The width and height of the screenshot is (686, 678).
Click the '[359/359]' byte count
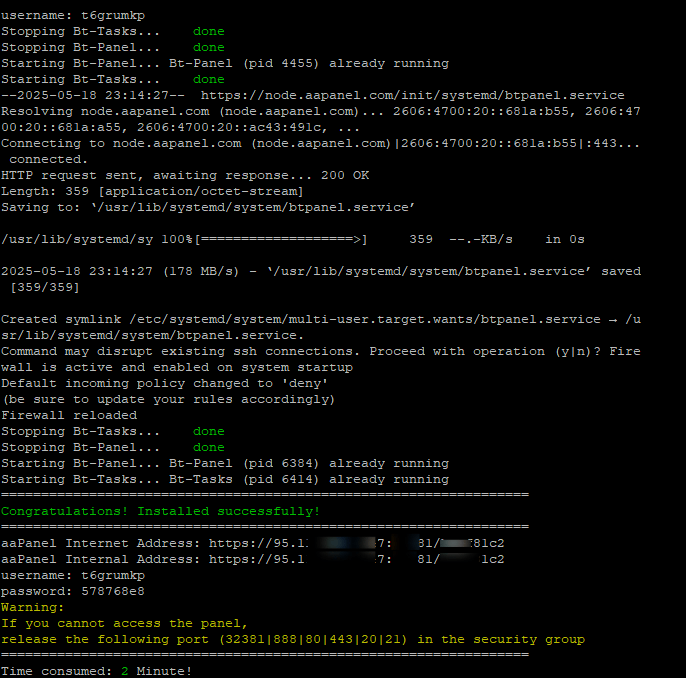(x=45, y=287)
